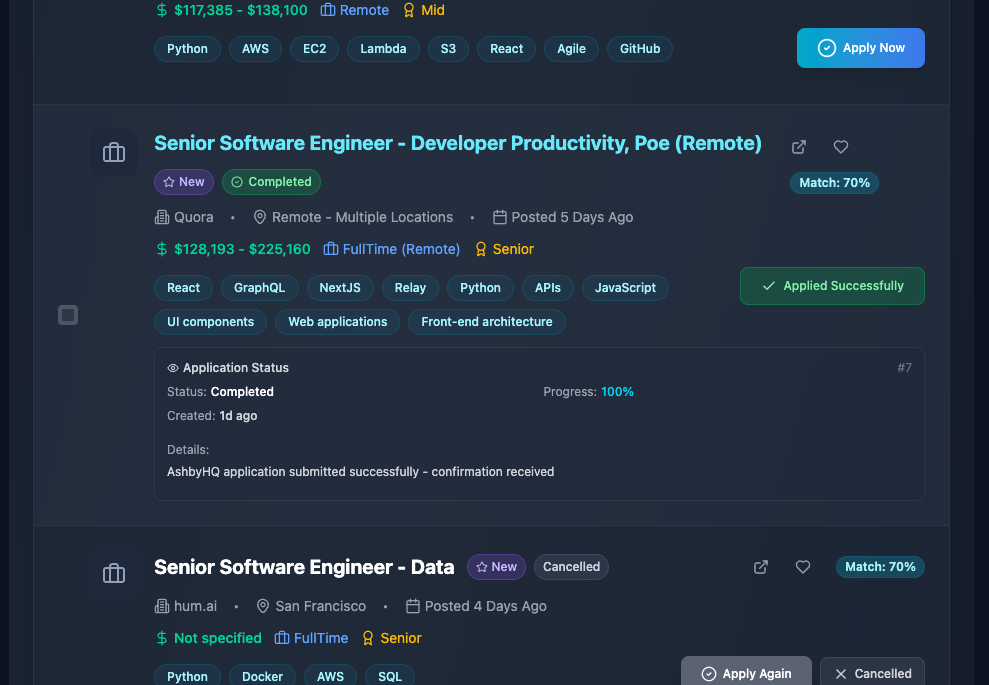Click the Apply Now button
This screenshot has height=685, width=989.
point(860,47)
